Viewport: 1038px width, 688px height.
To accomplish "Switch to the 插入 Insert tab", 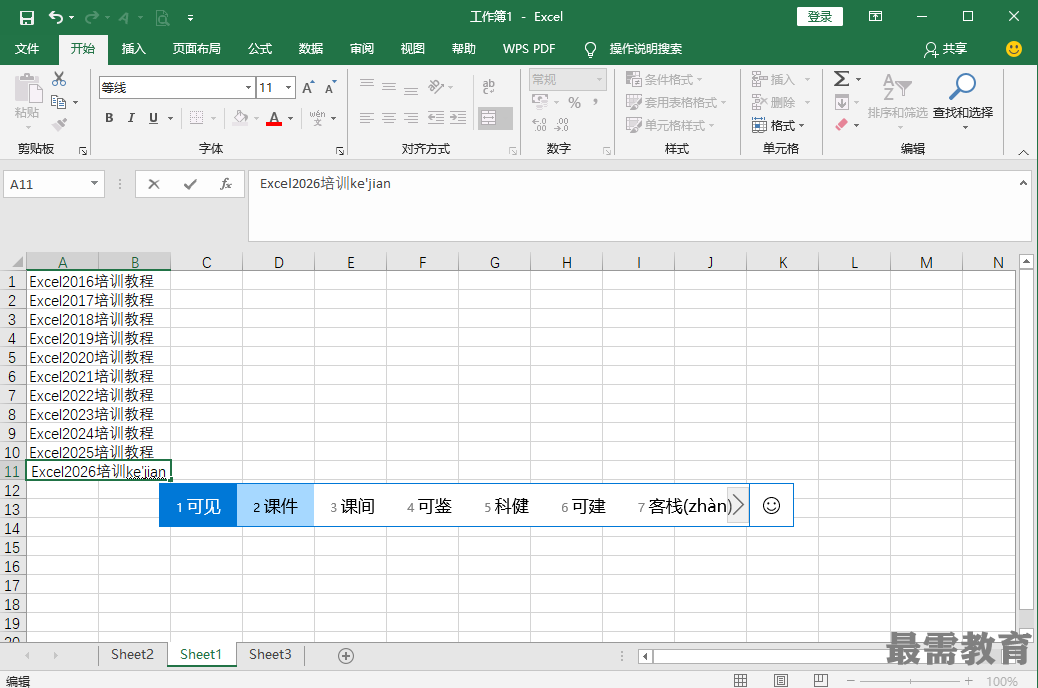I will click(133, 48).
